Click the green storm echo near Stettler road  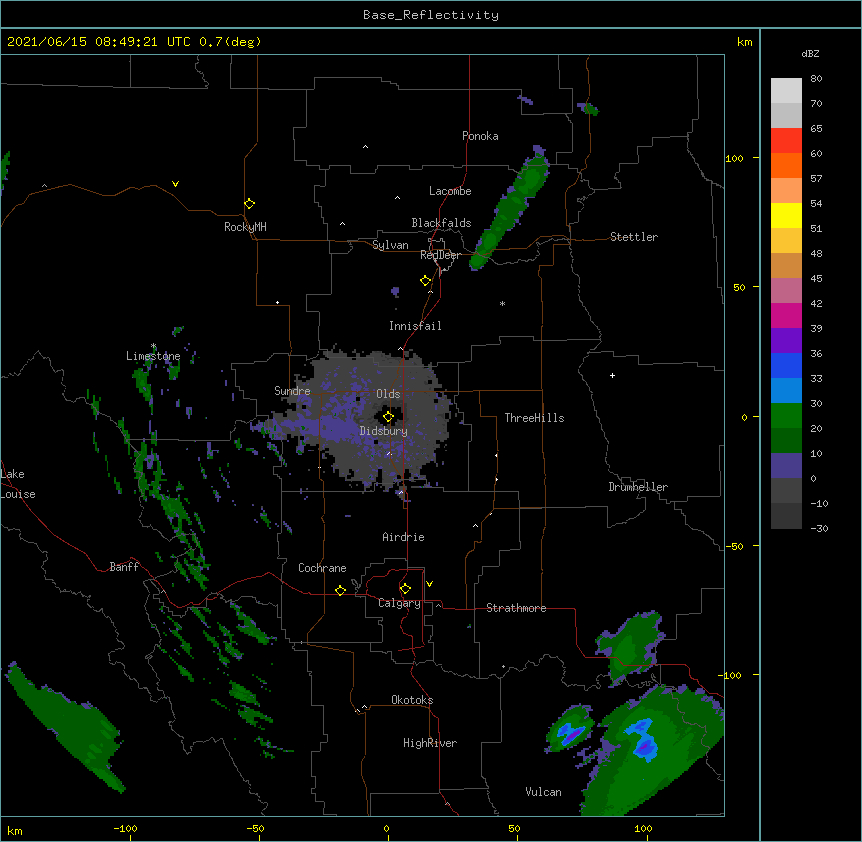click(510, 211)
